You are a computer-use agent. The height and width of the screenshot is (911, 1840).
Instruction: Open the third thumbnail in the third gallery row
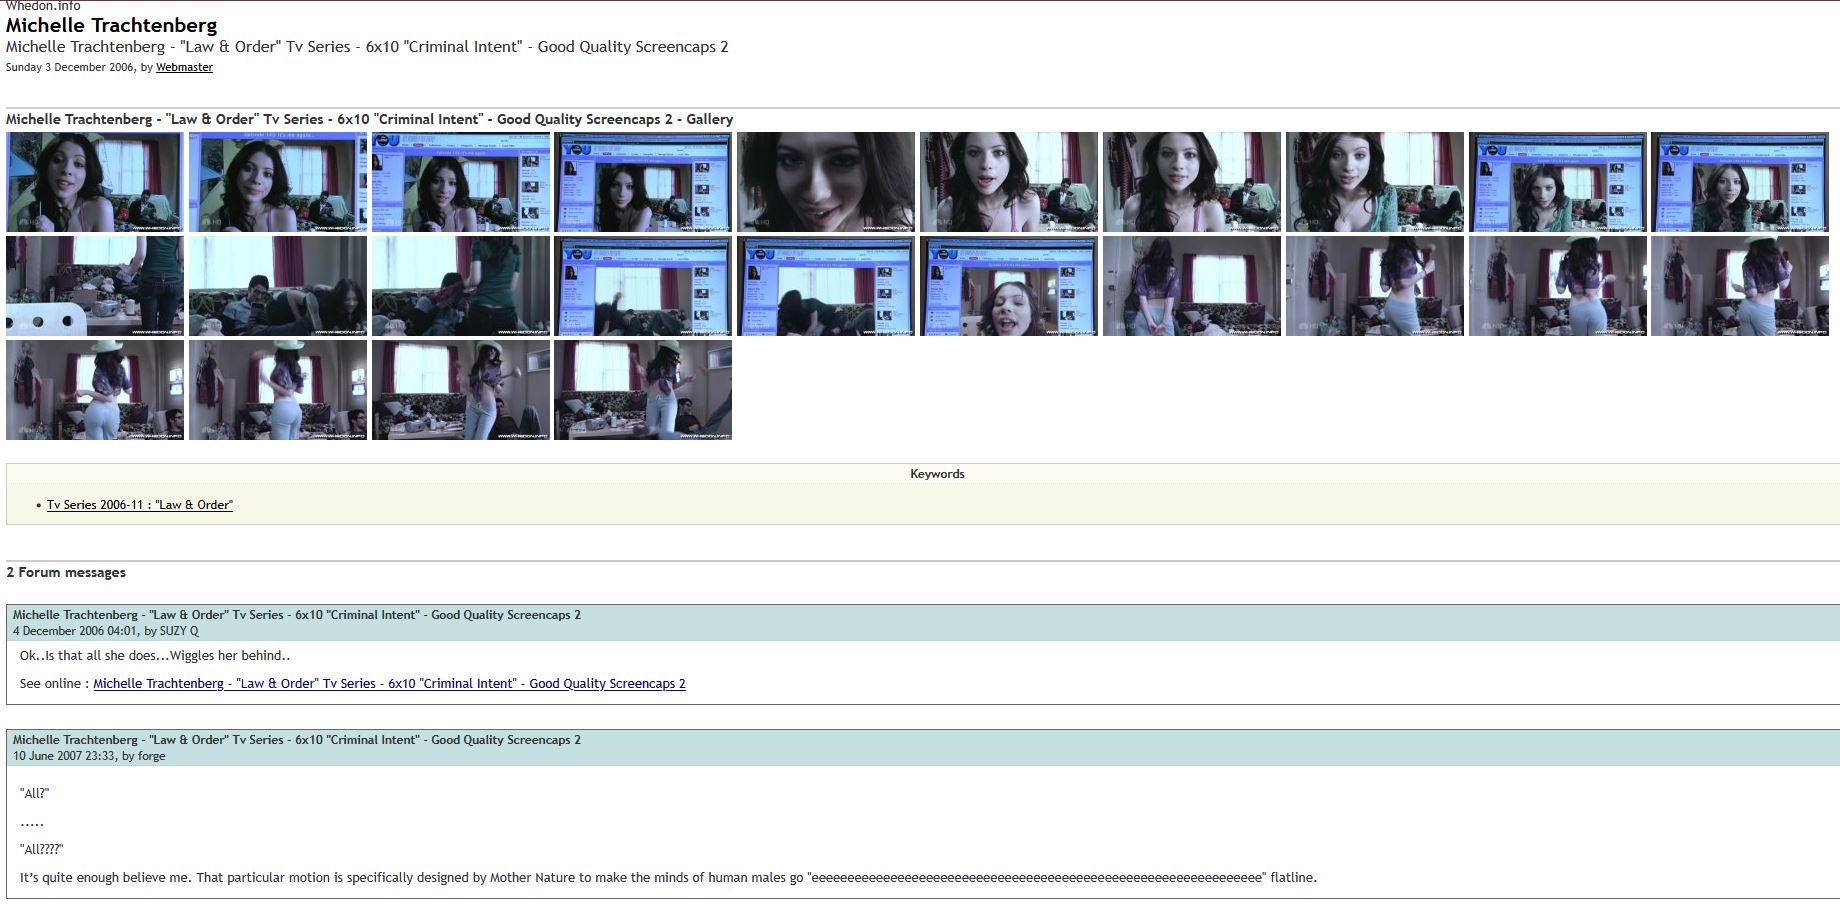[461, 390]
